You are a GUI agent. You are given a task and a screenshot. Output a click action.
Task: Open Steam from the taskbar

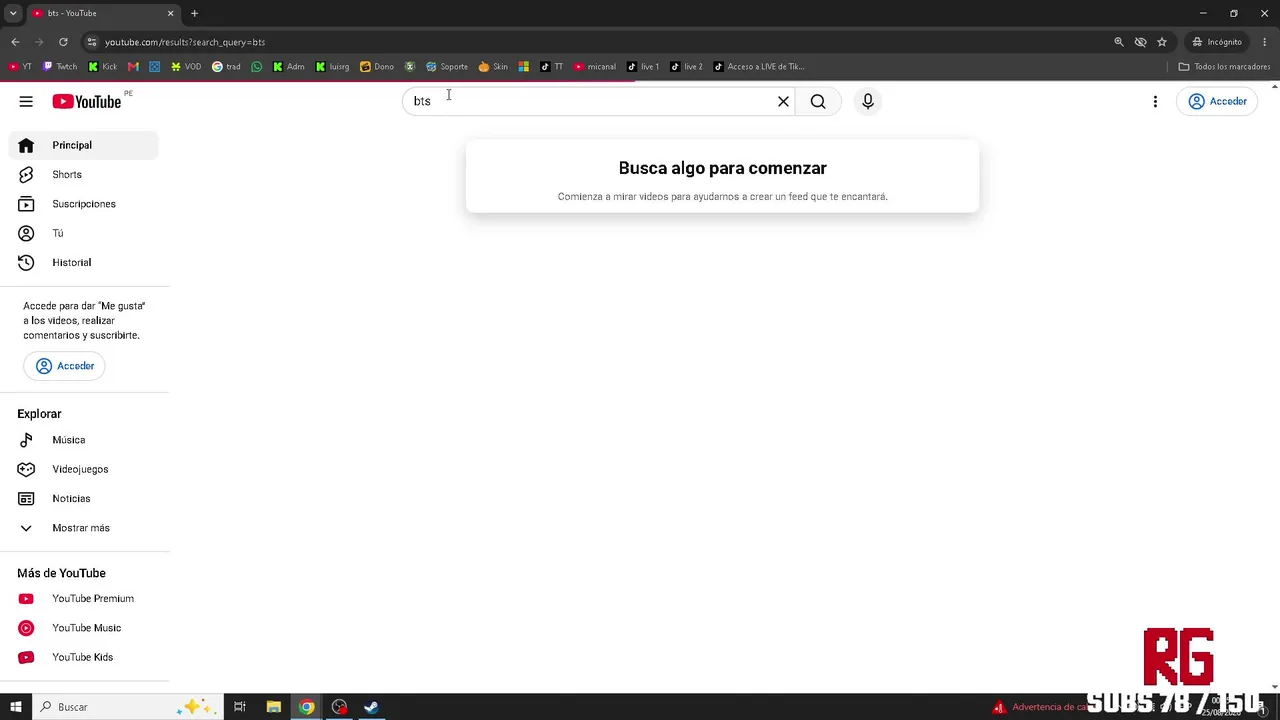click(x=371, y=707)
